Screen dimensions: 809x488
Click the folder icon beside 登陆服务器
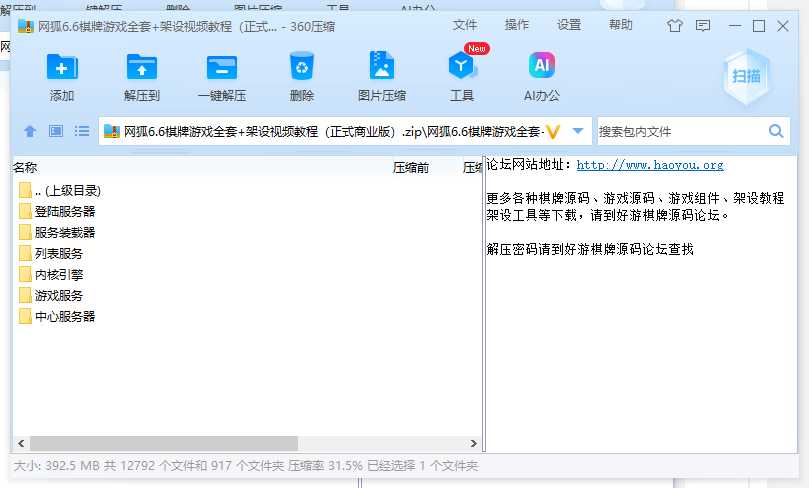25,212
